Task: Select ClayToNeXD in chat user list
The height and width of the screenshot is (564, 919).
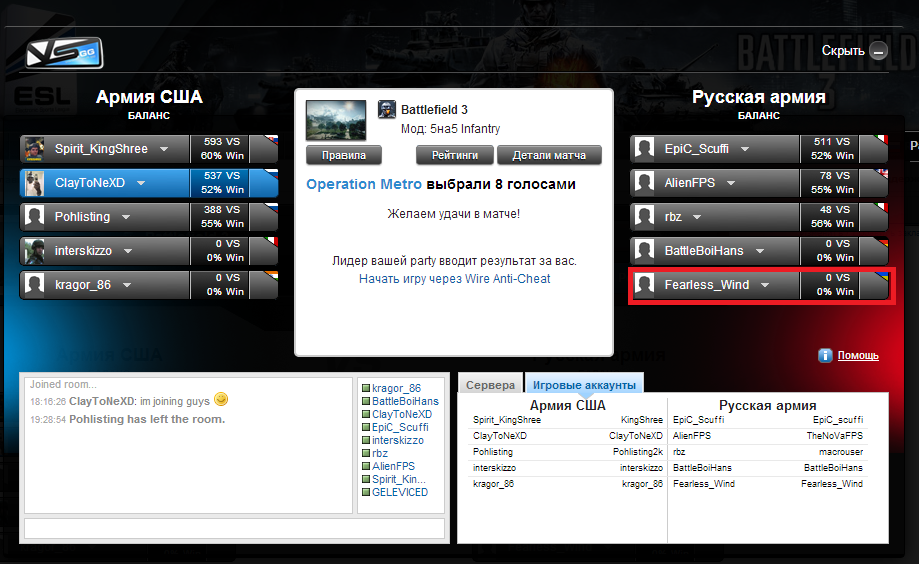Action: pyautogui.click(x=402, y=414)
